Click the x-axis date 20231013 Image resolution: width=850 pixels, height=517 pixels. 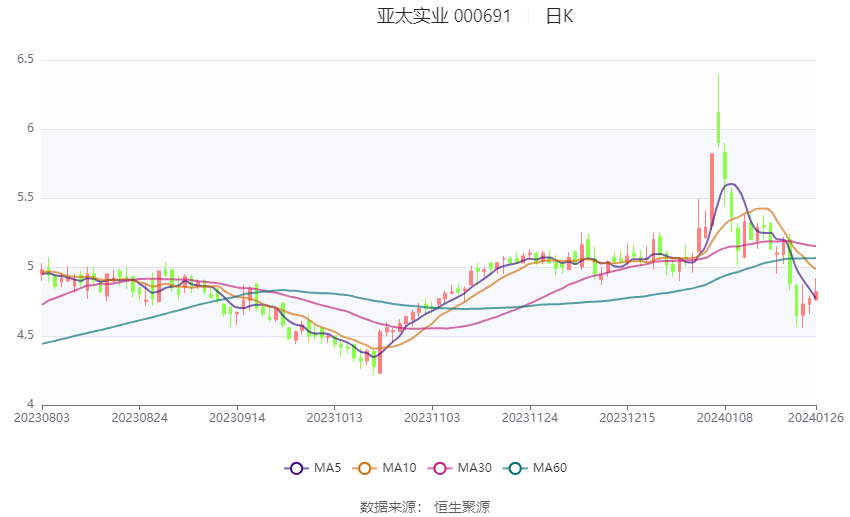(x=334, y=418)
